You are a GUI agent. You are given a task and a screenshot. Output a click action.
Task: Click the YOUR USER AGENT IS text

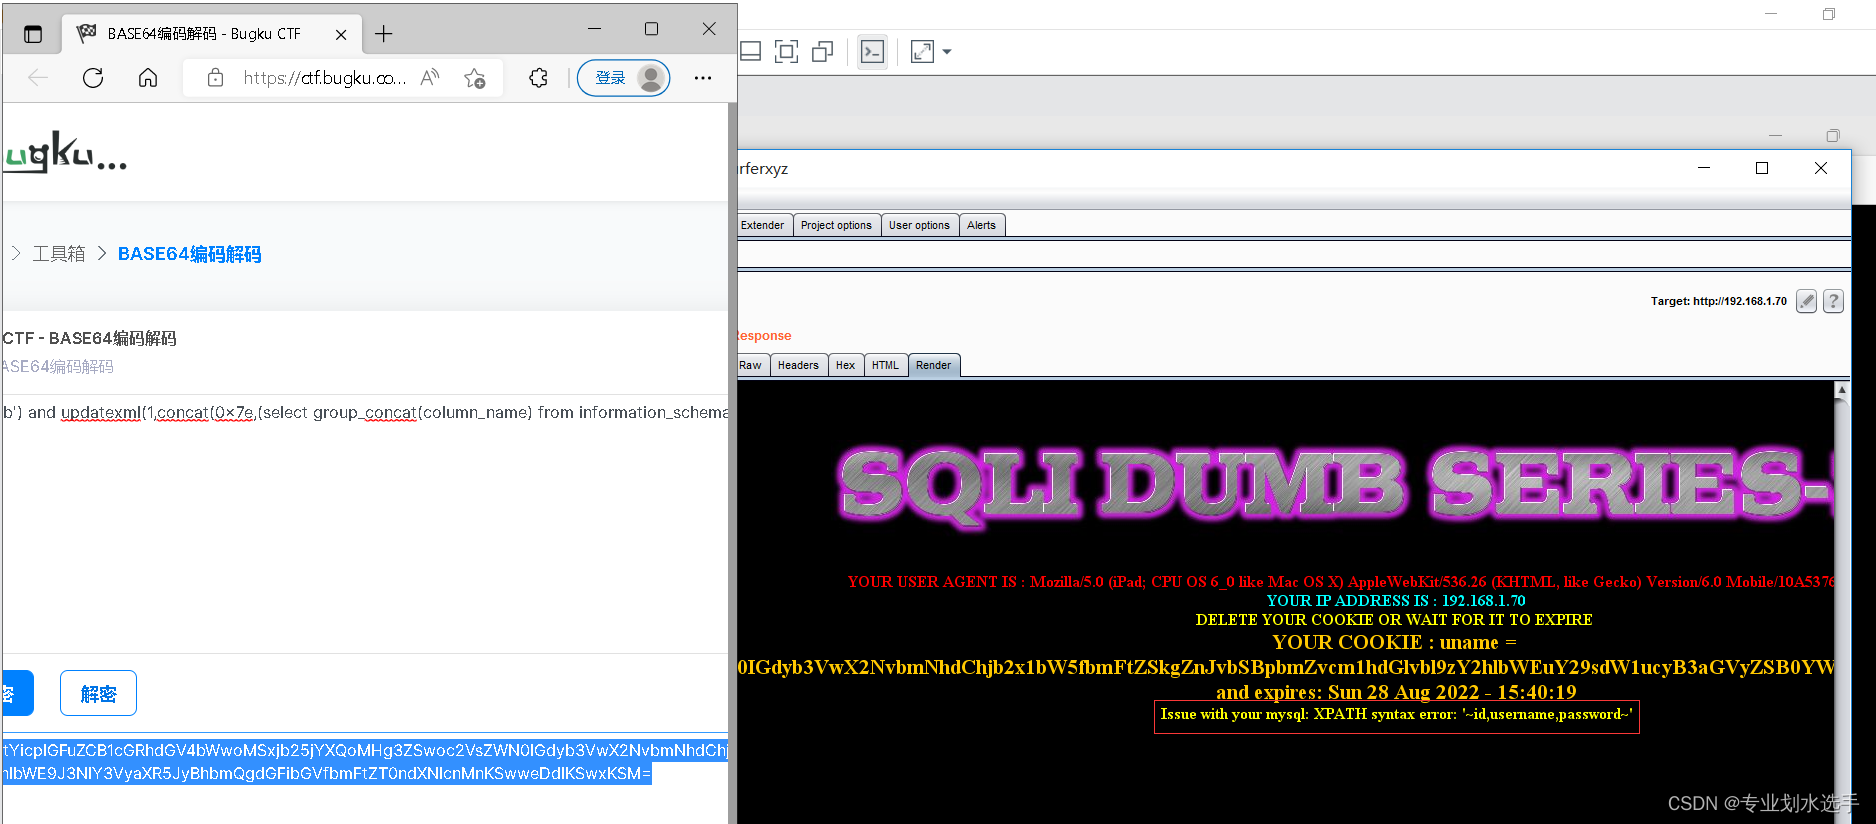click(x=1340, y=582)
